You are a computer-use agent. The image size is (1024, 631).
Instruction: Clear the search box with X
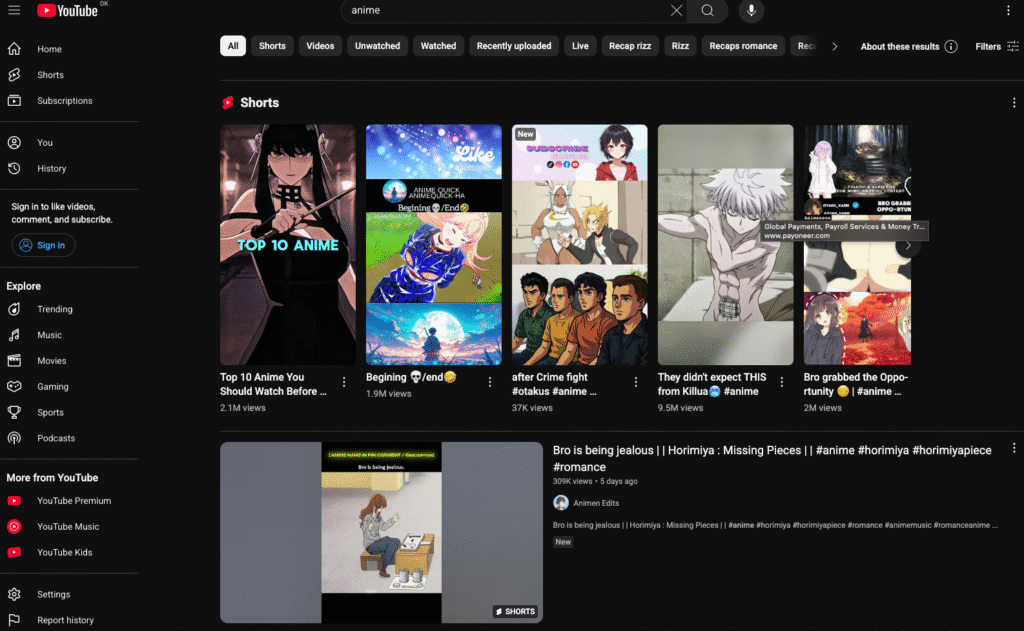point(677,10)
